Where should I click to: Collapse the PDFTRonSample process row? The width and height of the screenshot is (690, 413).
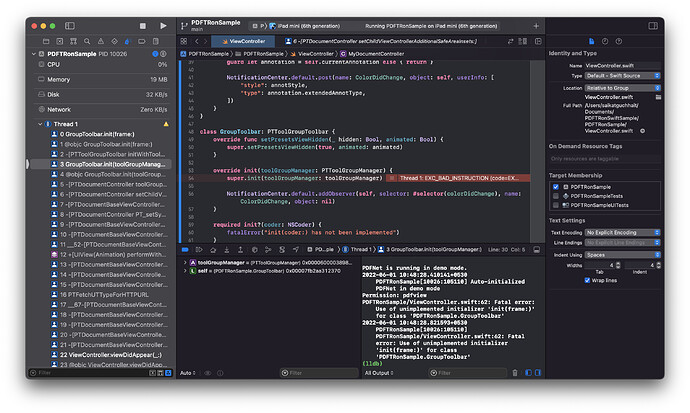pos(34,54)
